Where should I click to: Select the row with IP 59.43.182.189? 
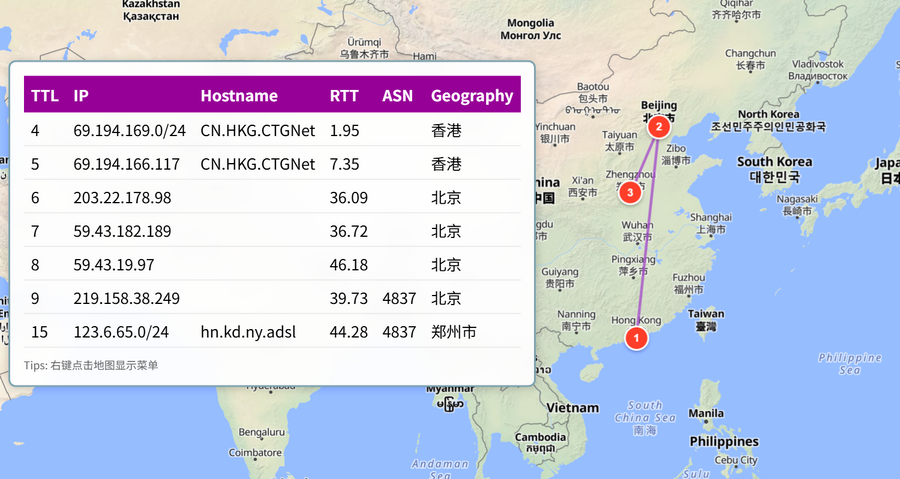pyautogui.click(x=272, y=231)
